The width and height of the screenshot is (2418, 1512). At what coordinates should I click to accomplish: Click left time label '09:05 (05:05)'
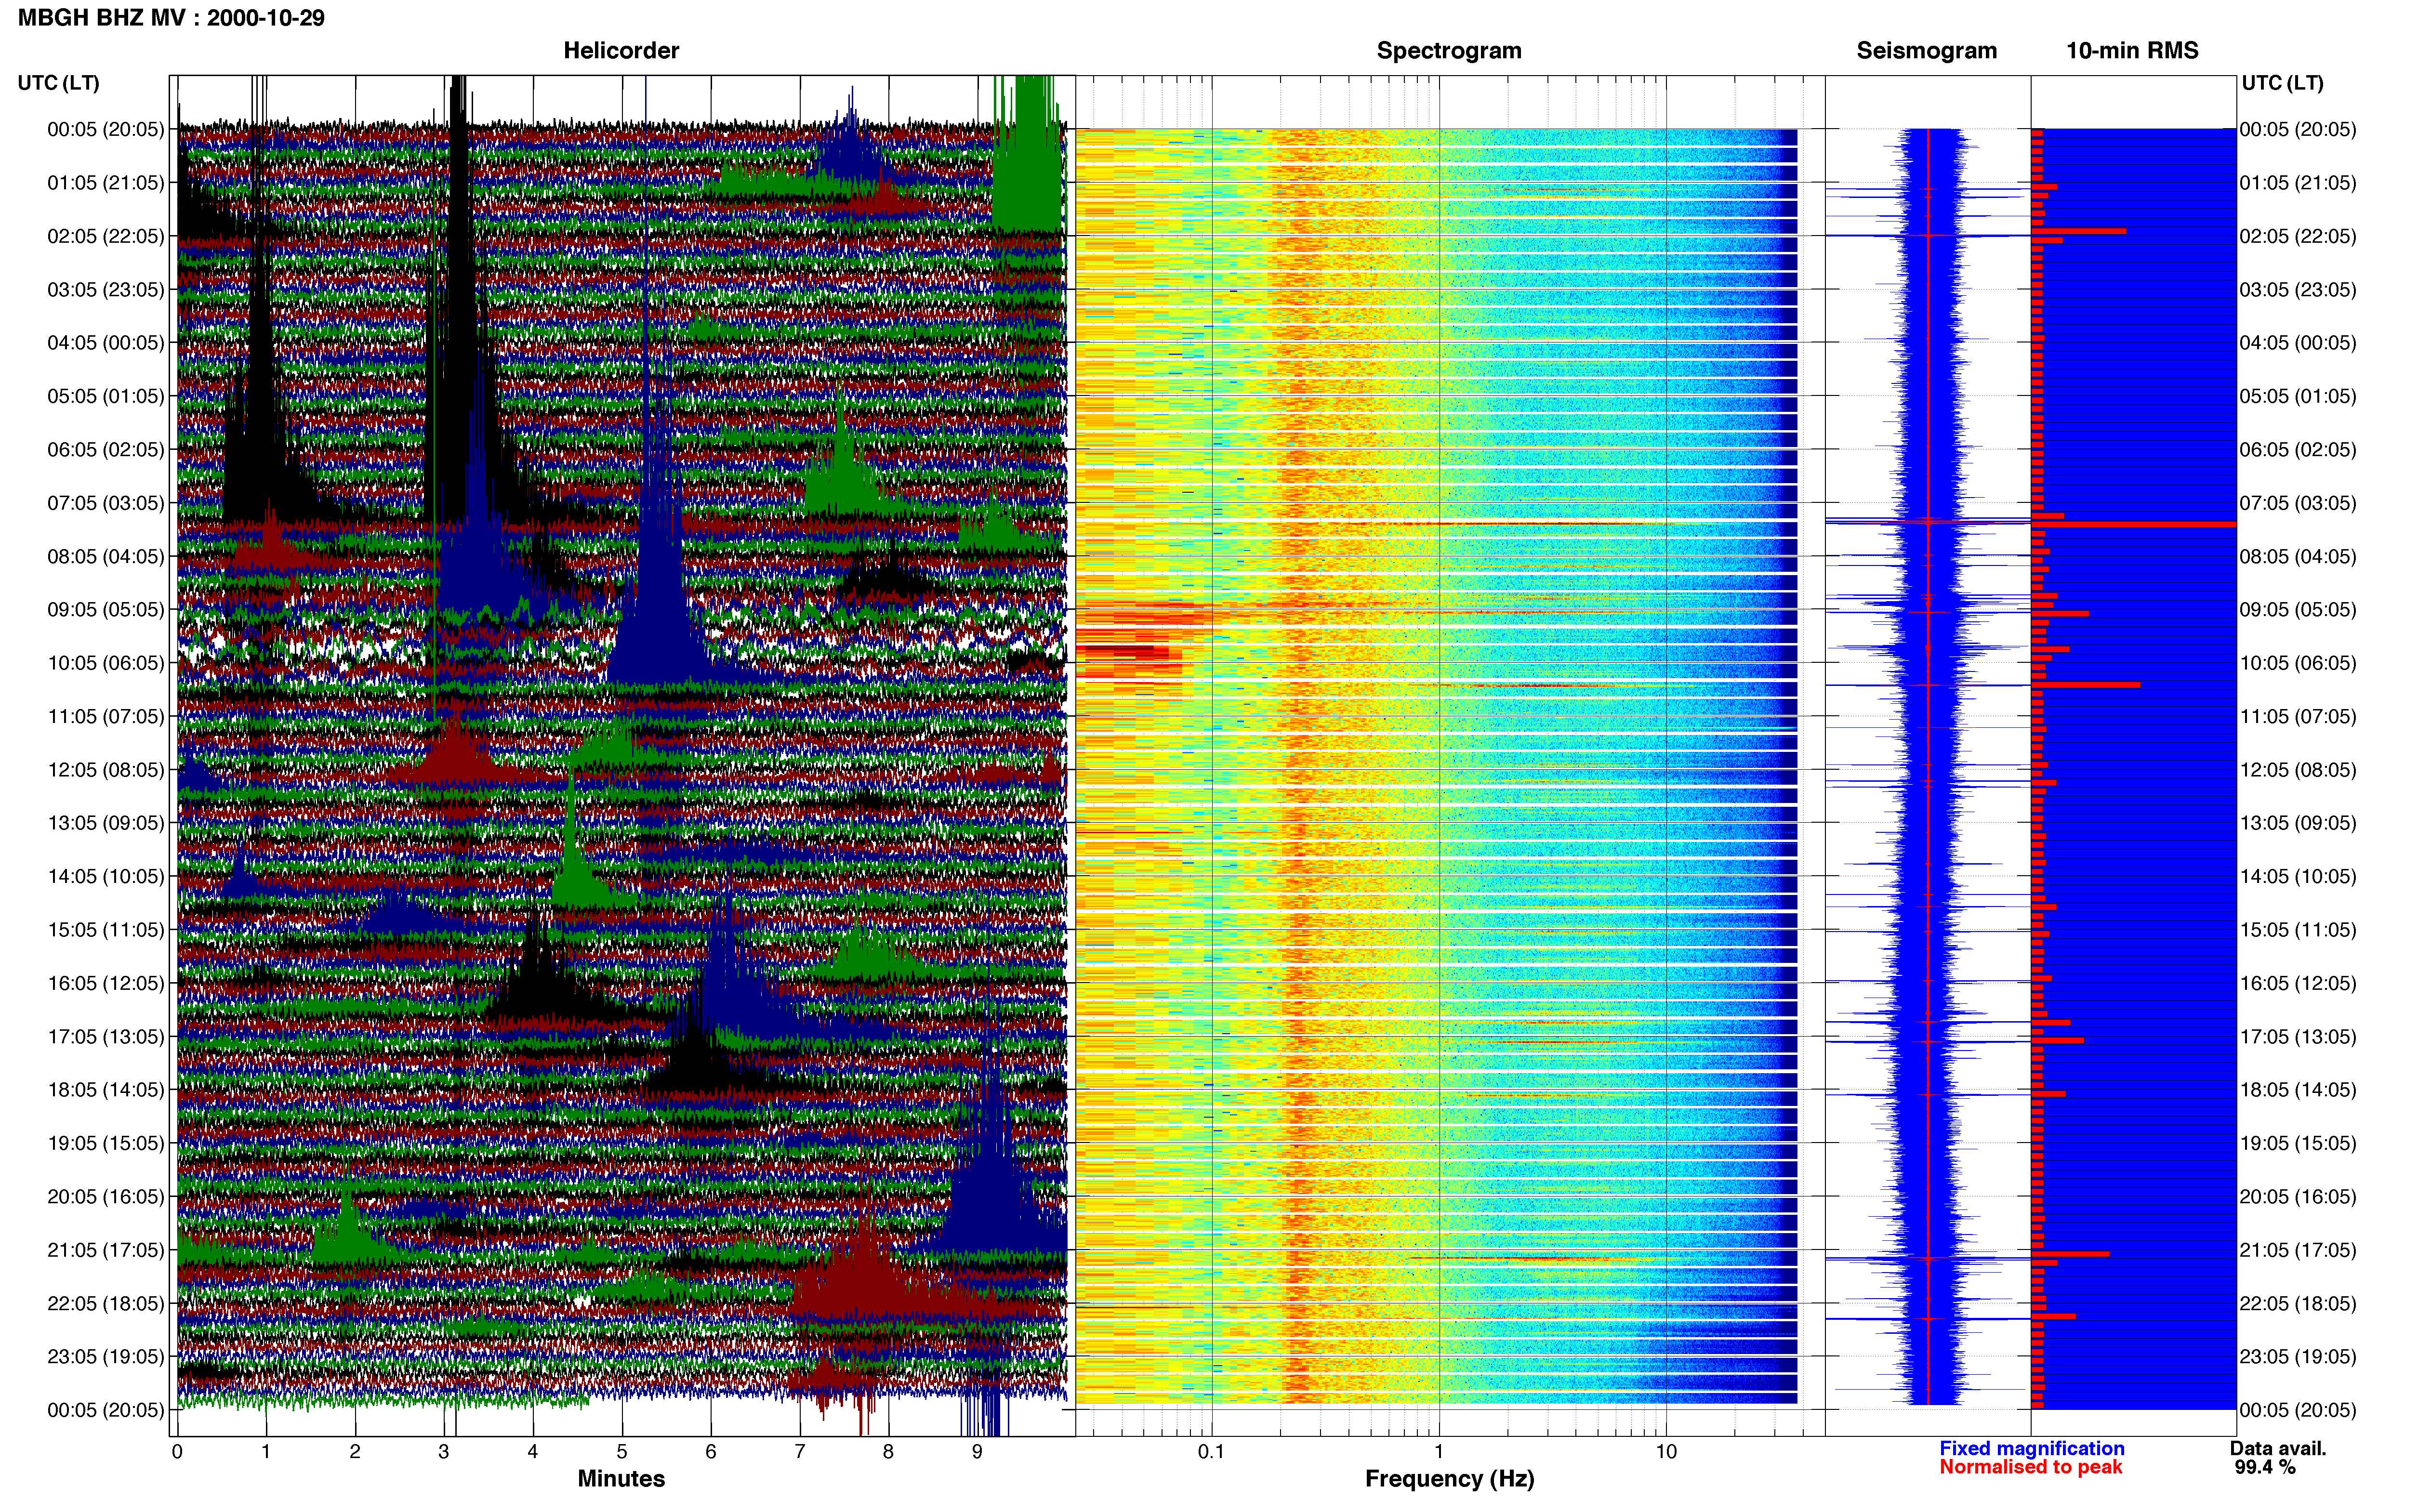106,609
